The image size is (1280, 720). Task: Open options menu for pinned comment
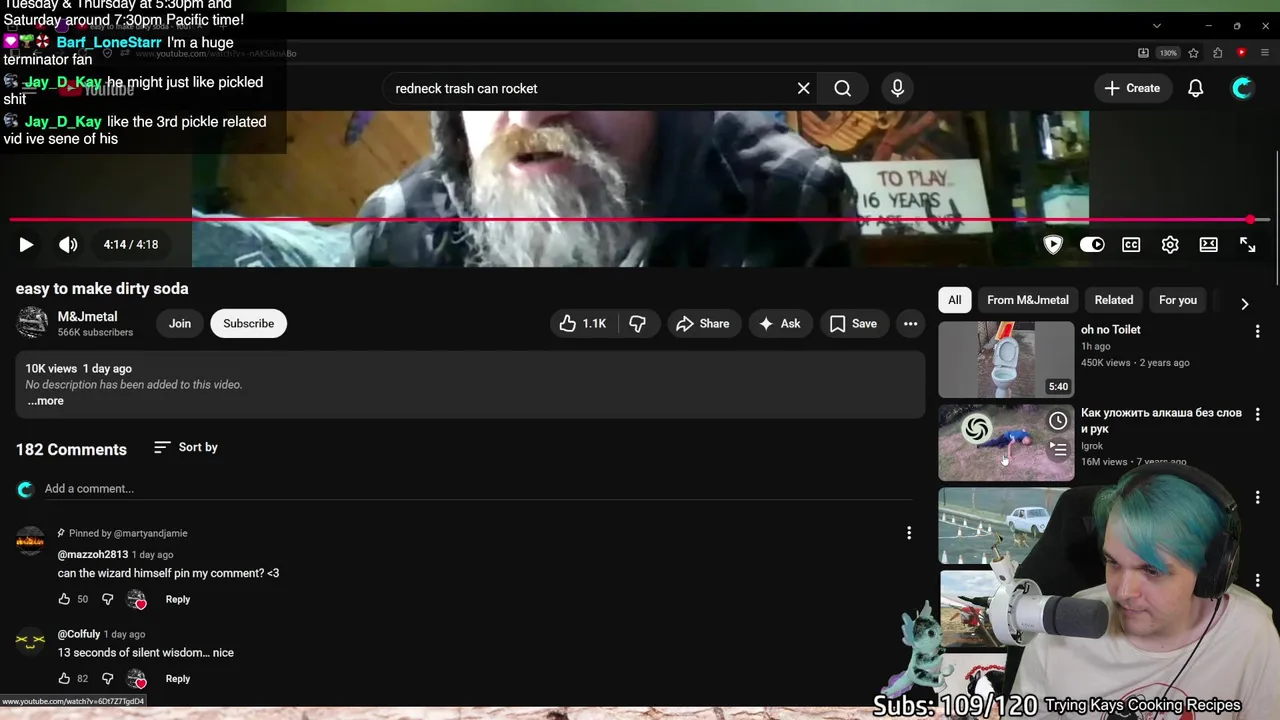click(909, 533)
